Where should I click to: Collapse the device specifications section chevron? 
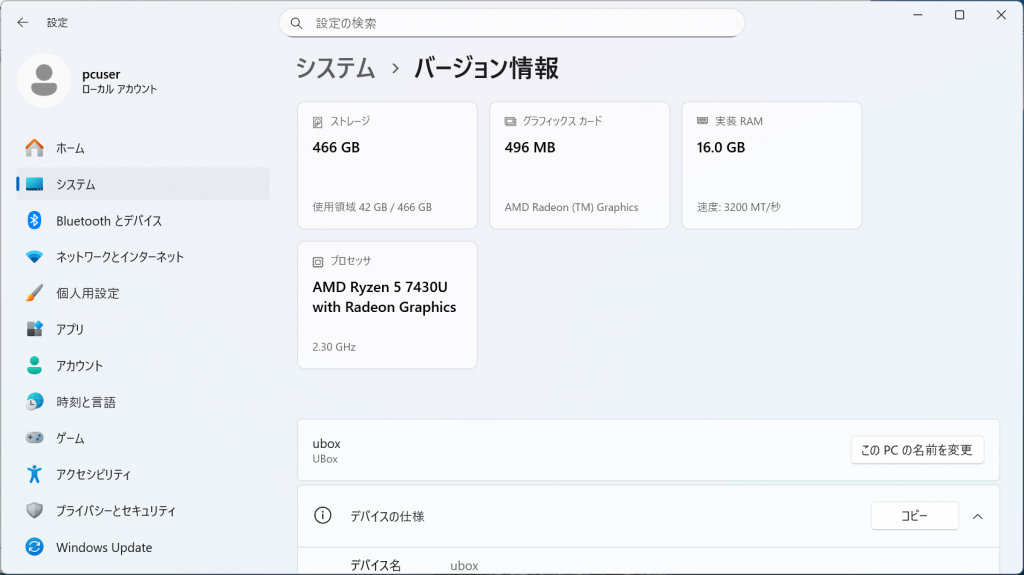(978, 516)
